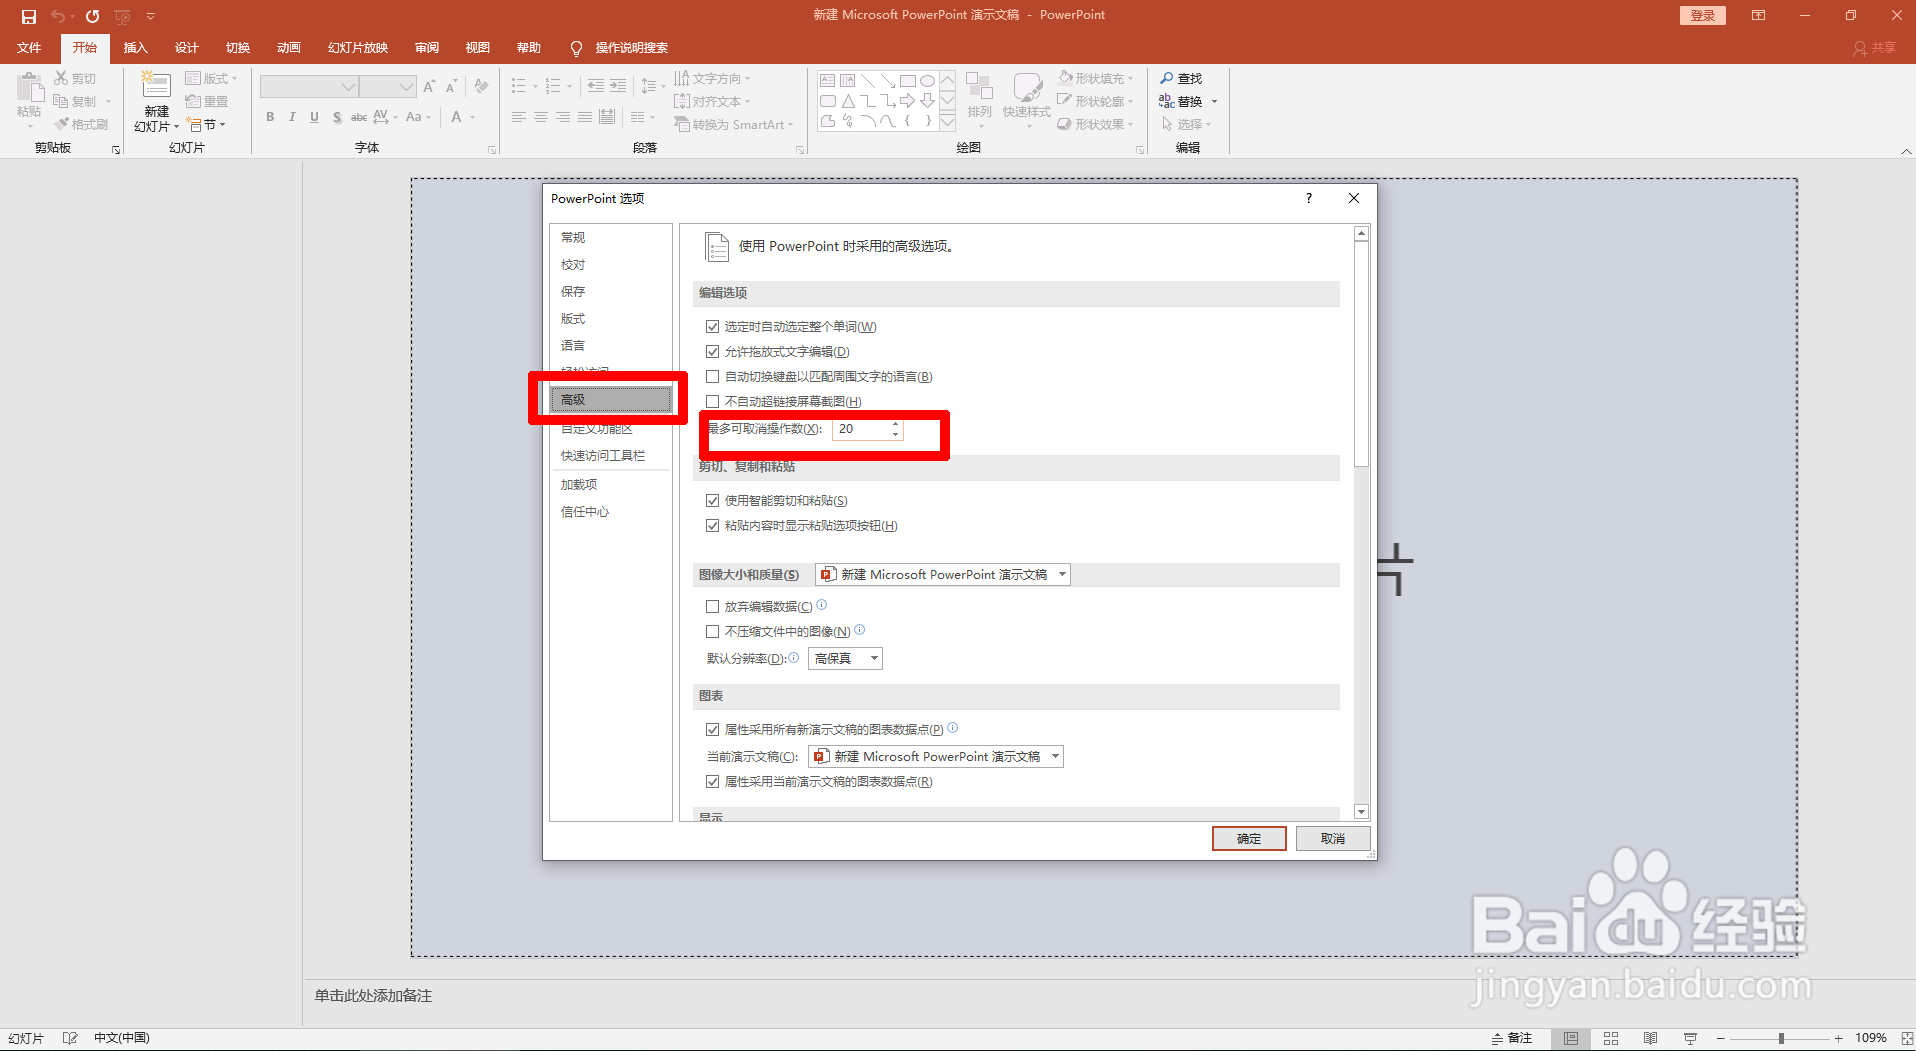Click maximum undo count input field
This screenshot has height=1051, width=1916.
click(x=861, y=429)
